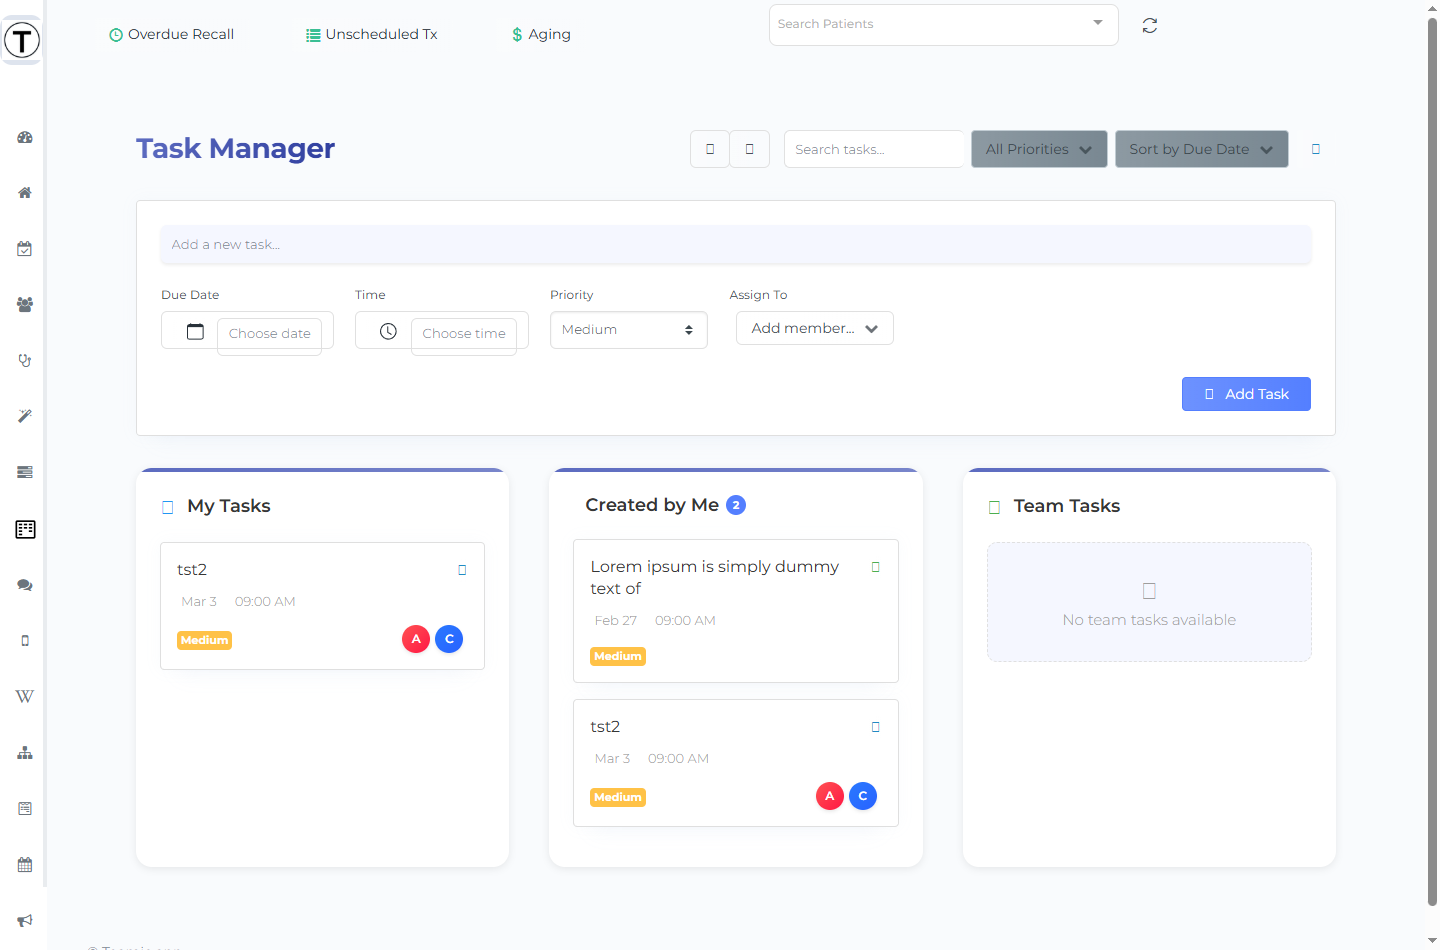This screenshot has width=1440, height=950.
Task: Open the Sort by Due Date dropdown
Action: point(1201,149)
